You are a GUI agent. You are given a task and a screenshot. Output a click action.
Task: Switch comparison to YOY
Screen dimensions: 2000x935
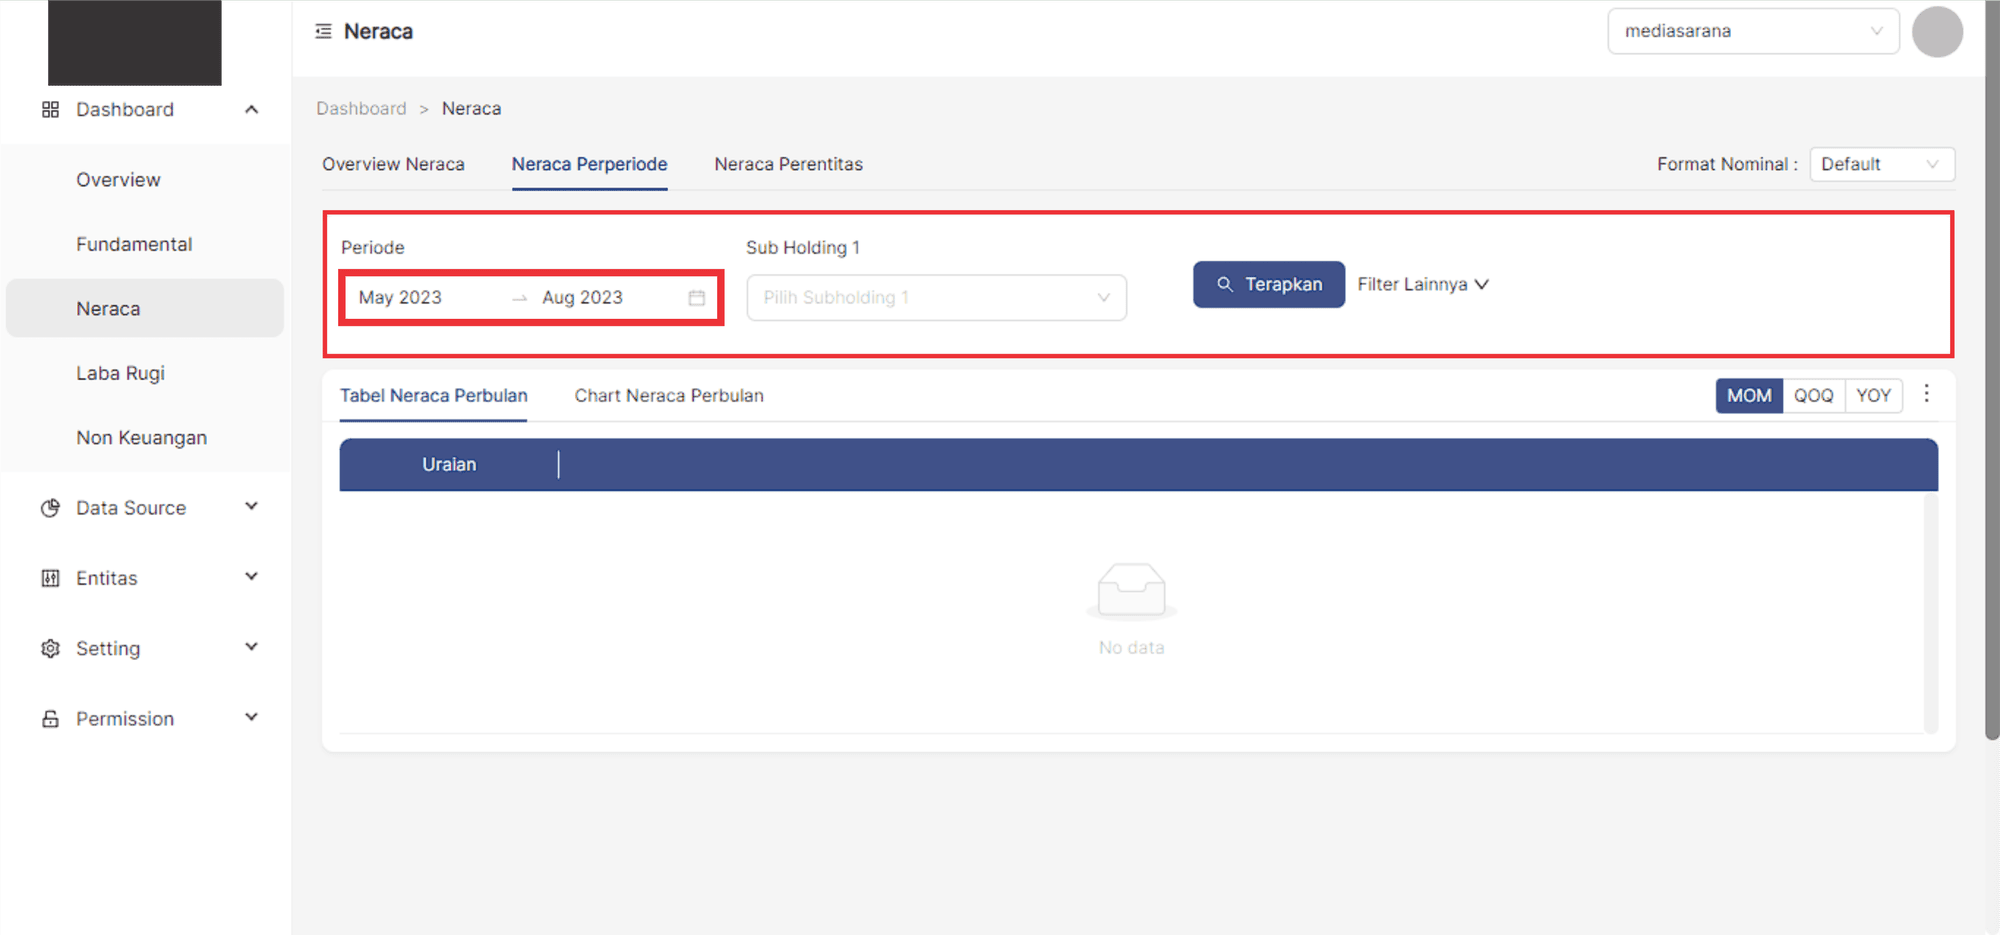click(x=1873, y=396)
